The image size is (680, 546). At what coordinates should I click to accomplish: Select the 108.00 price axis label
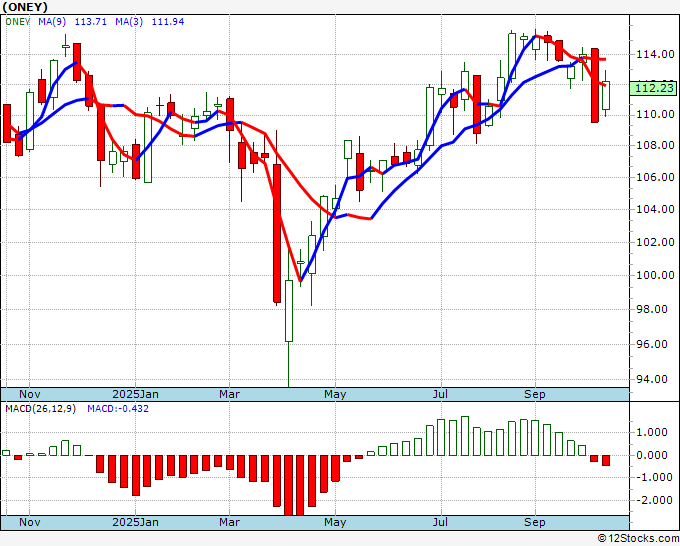[655, 145]
